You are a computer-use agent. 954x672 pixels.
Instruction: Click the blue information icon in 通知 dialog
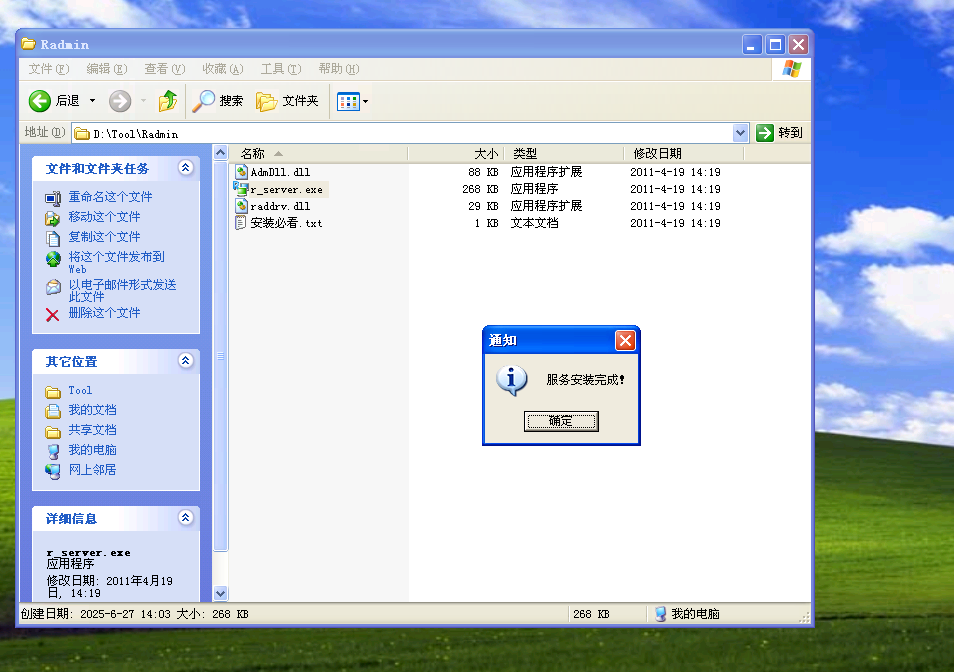tap(511, 380)
